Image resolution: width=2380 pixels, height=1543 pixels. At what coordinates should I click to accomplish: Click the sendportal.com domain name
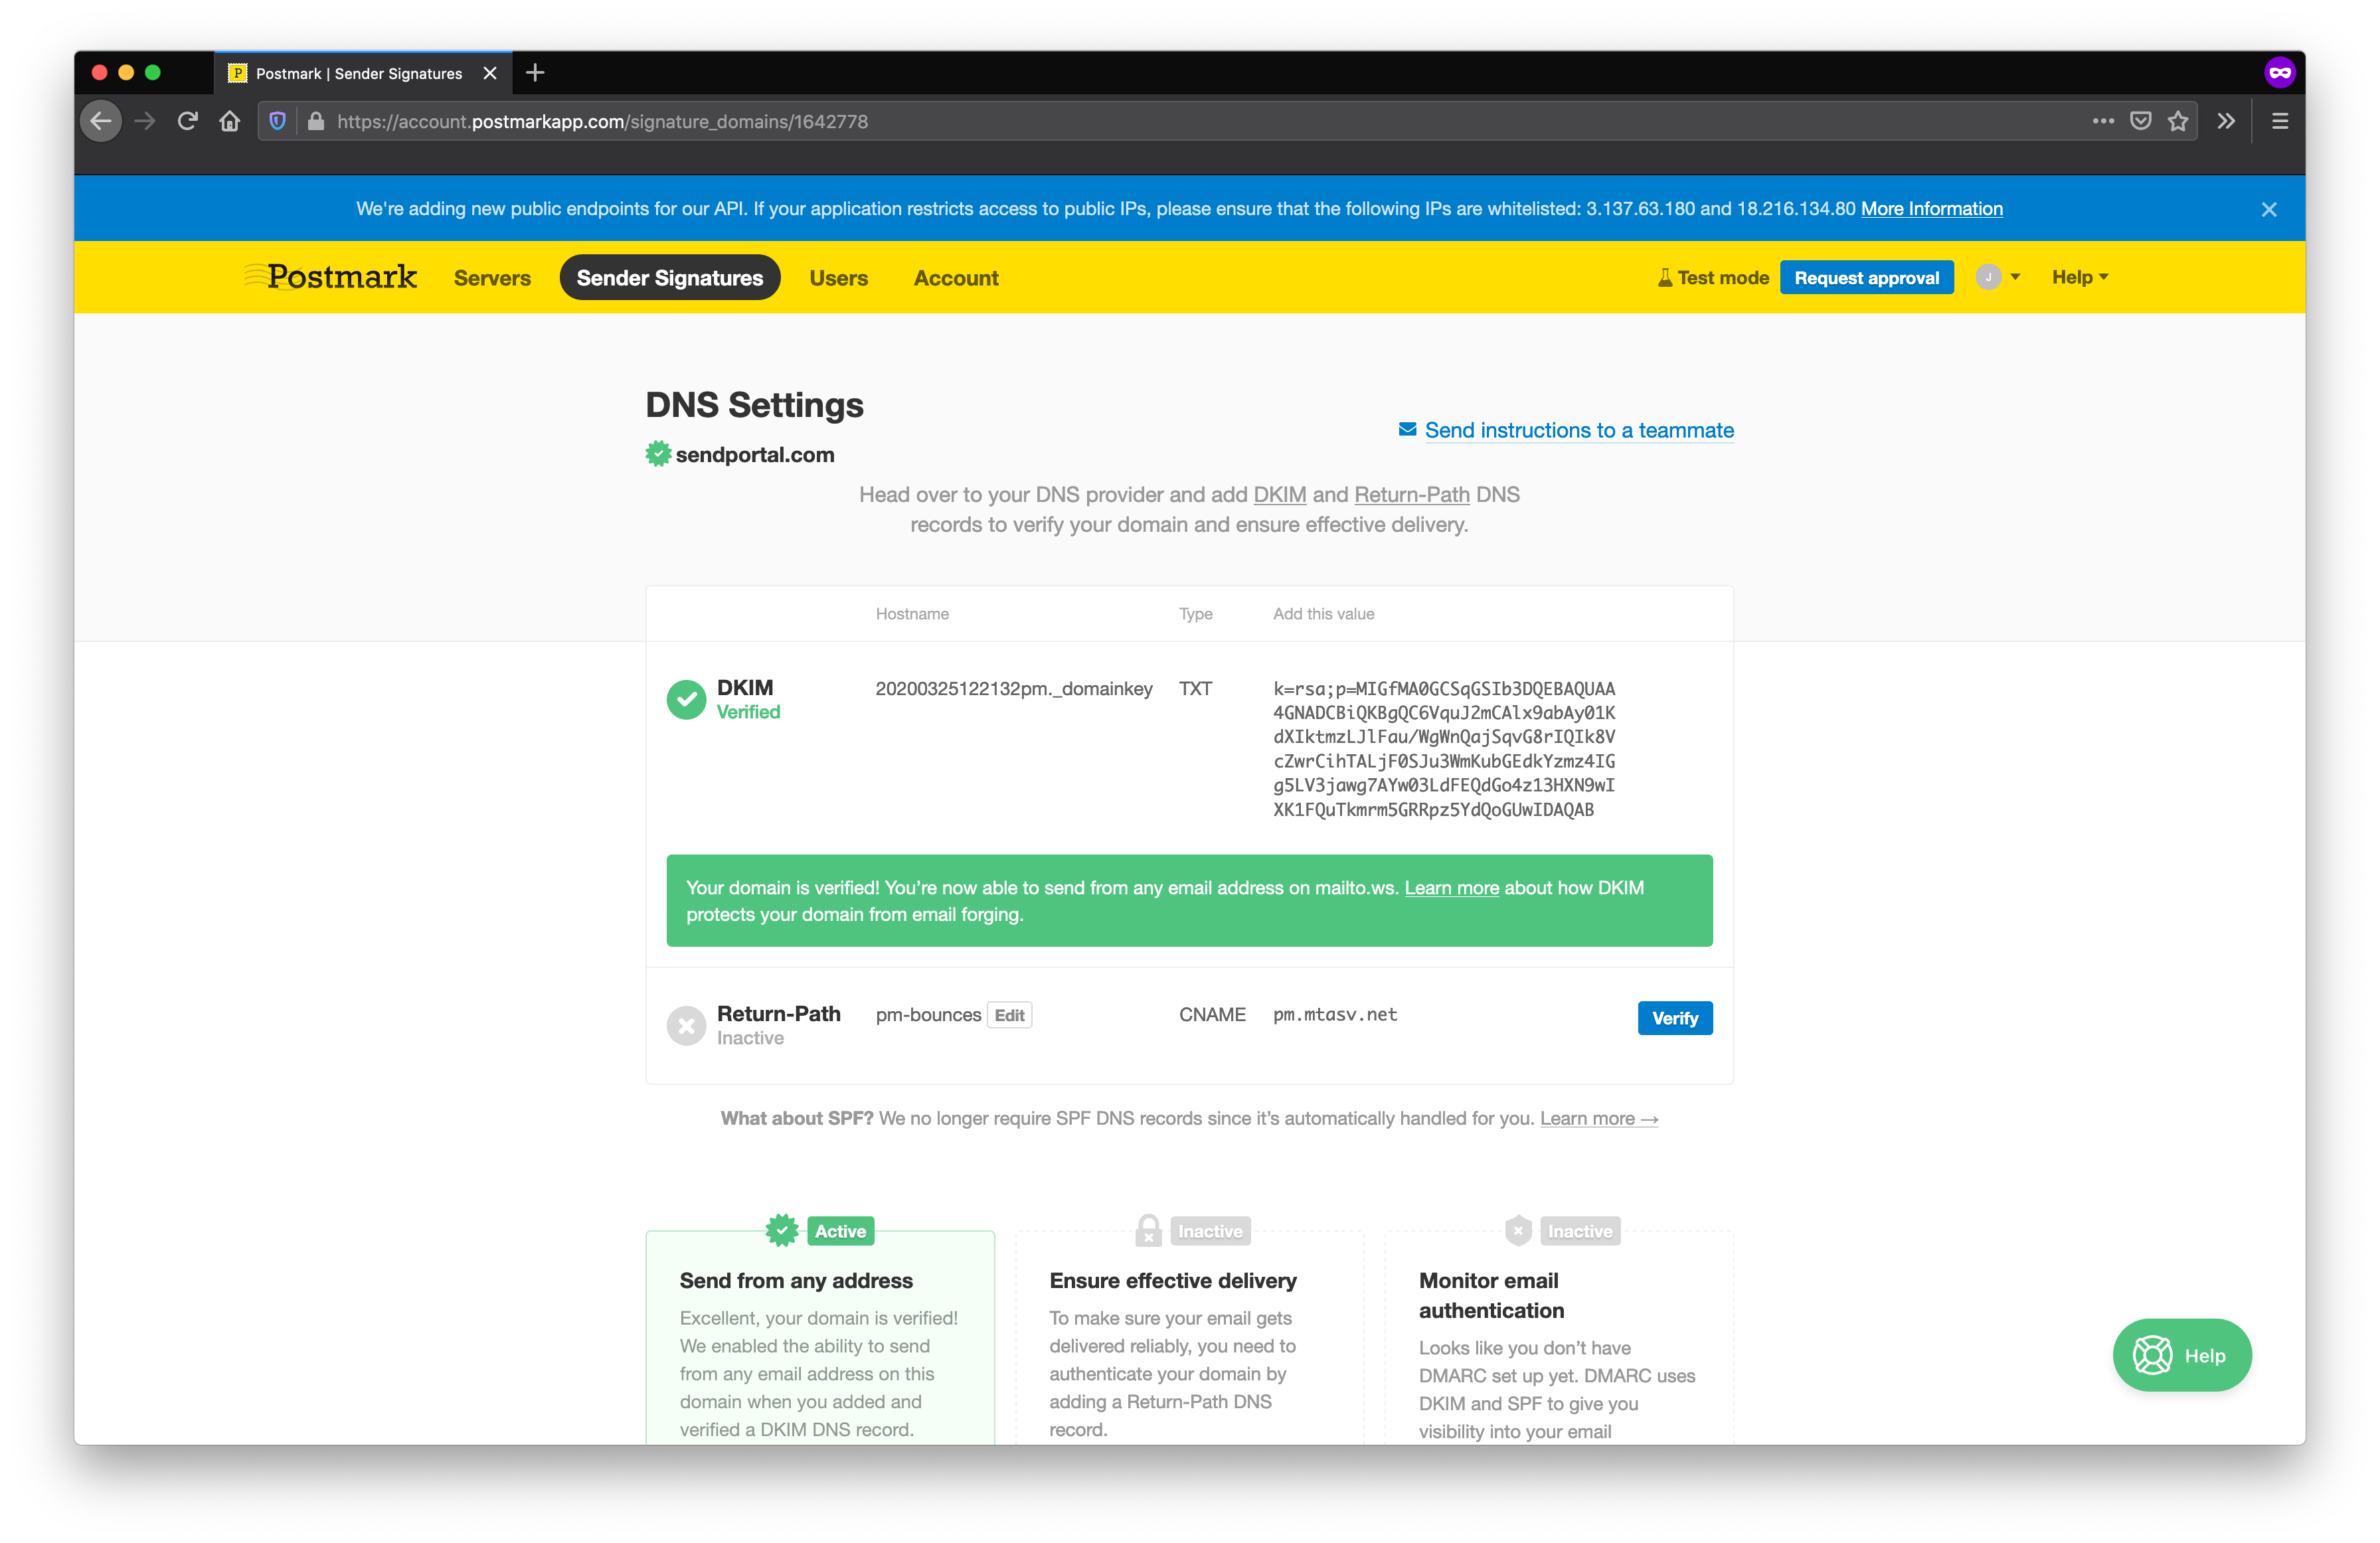coord(754,455)
